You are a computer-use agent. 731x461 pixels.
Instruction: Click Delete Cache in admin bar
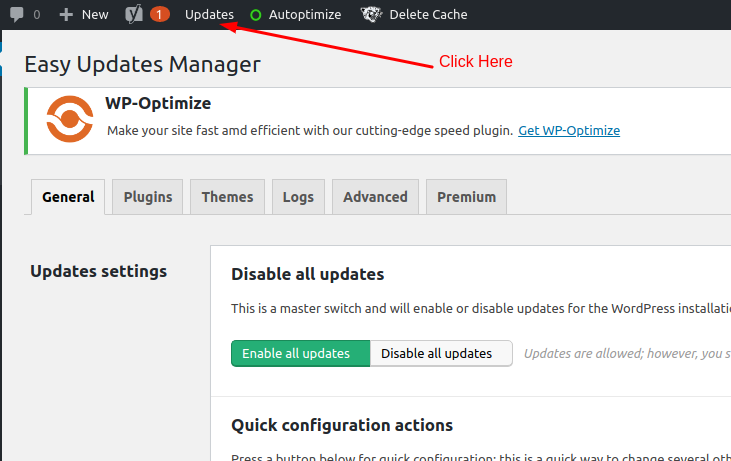(x=428, y=14)
